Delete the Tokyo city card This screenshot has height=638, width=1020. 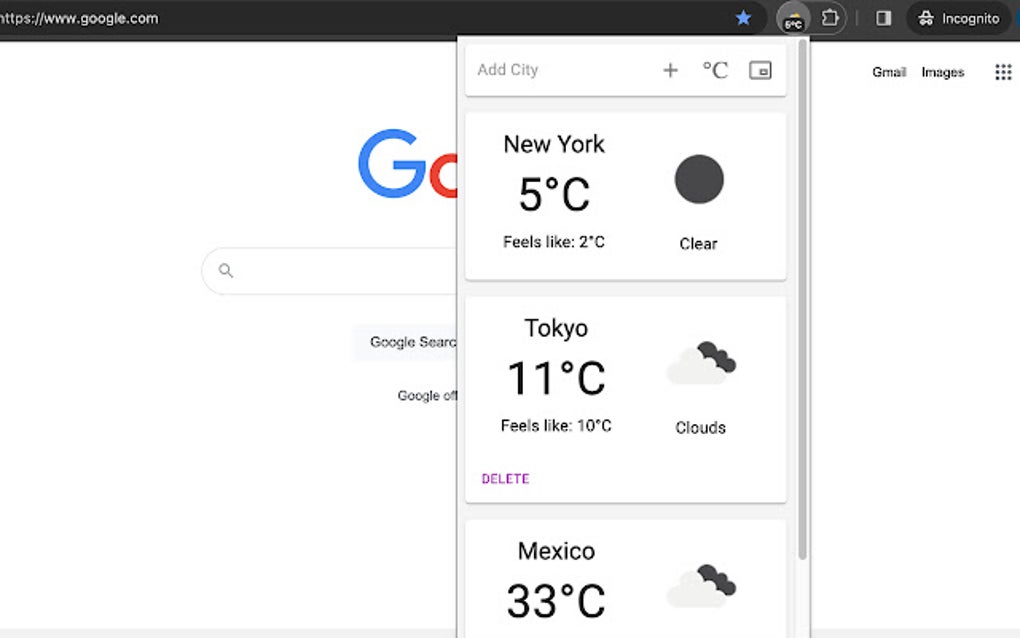tap(504, 478)
